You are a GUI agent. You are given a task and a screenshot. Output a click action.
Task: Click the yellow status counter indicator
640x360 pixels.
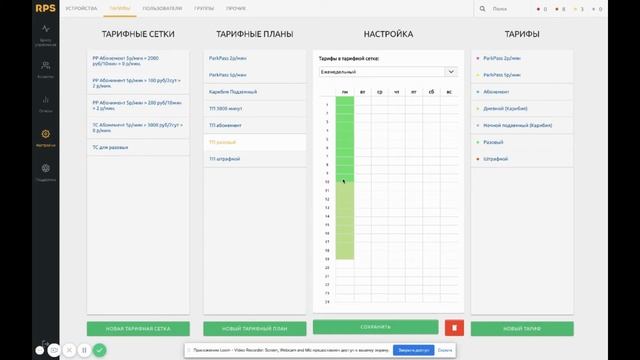pyautogui.click(x=578, y=9)
